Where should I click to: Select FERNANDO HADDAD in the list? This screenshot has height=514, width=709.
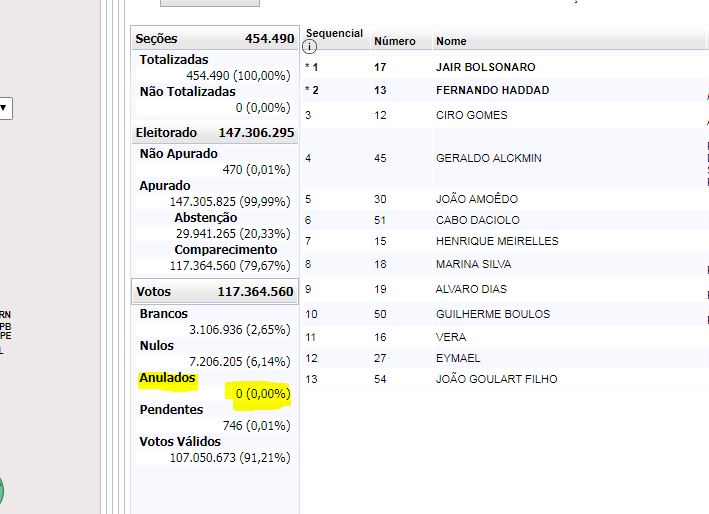(x=492, y=90)
